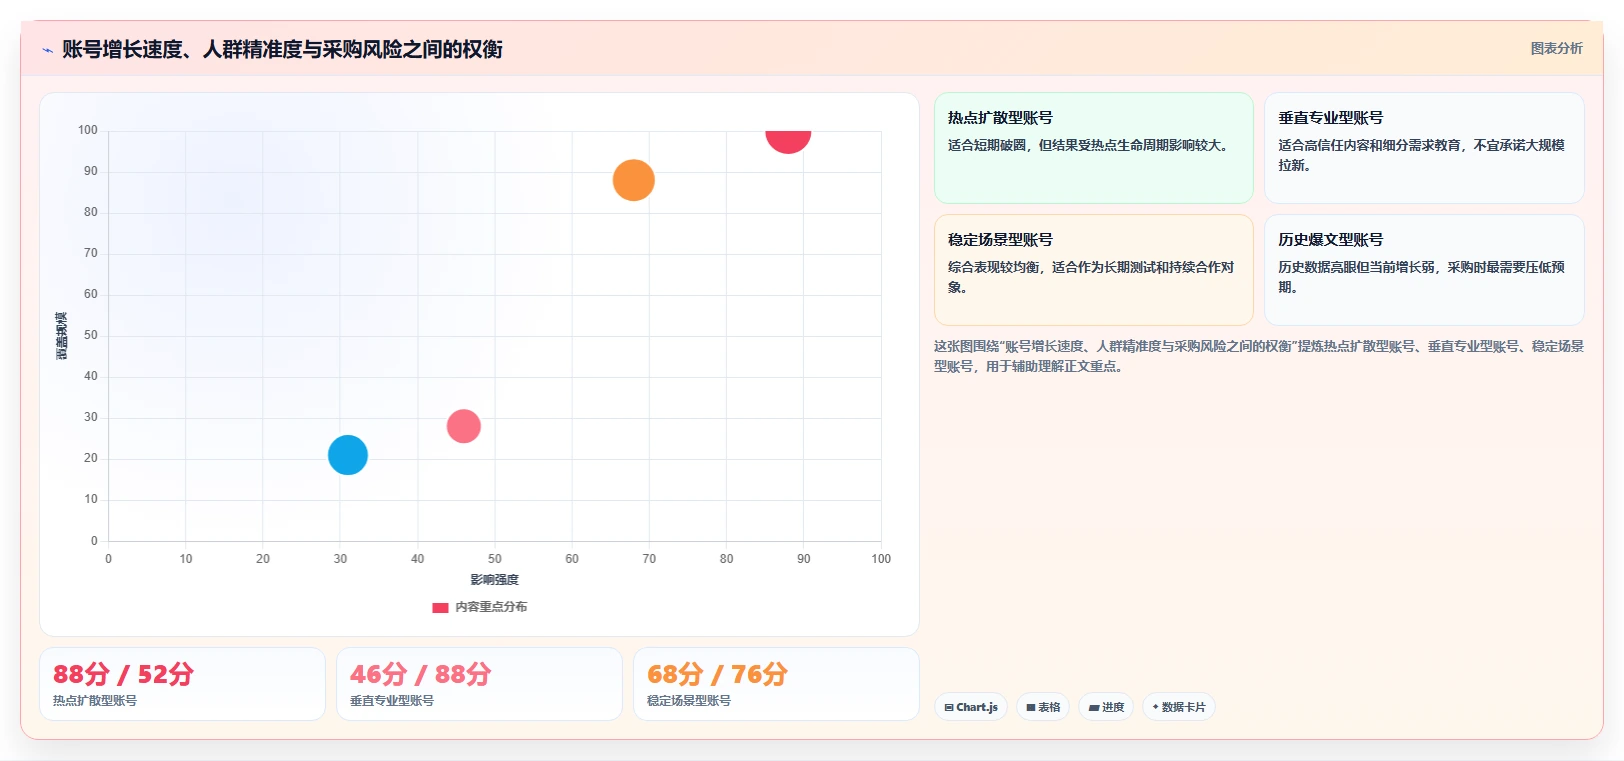Click the 图表分析 label in the header
Screen dimensions: 1624x761
coord(1556,48)
